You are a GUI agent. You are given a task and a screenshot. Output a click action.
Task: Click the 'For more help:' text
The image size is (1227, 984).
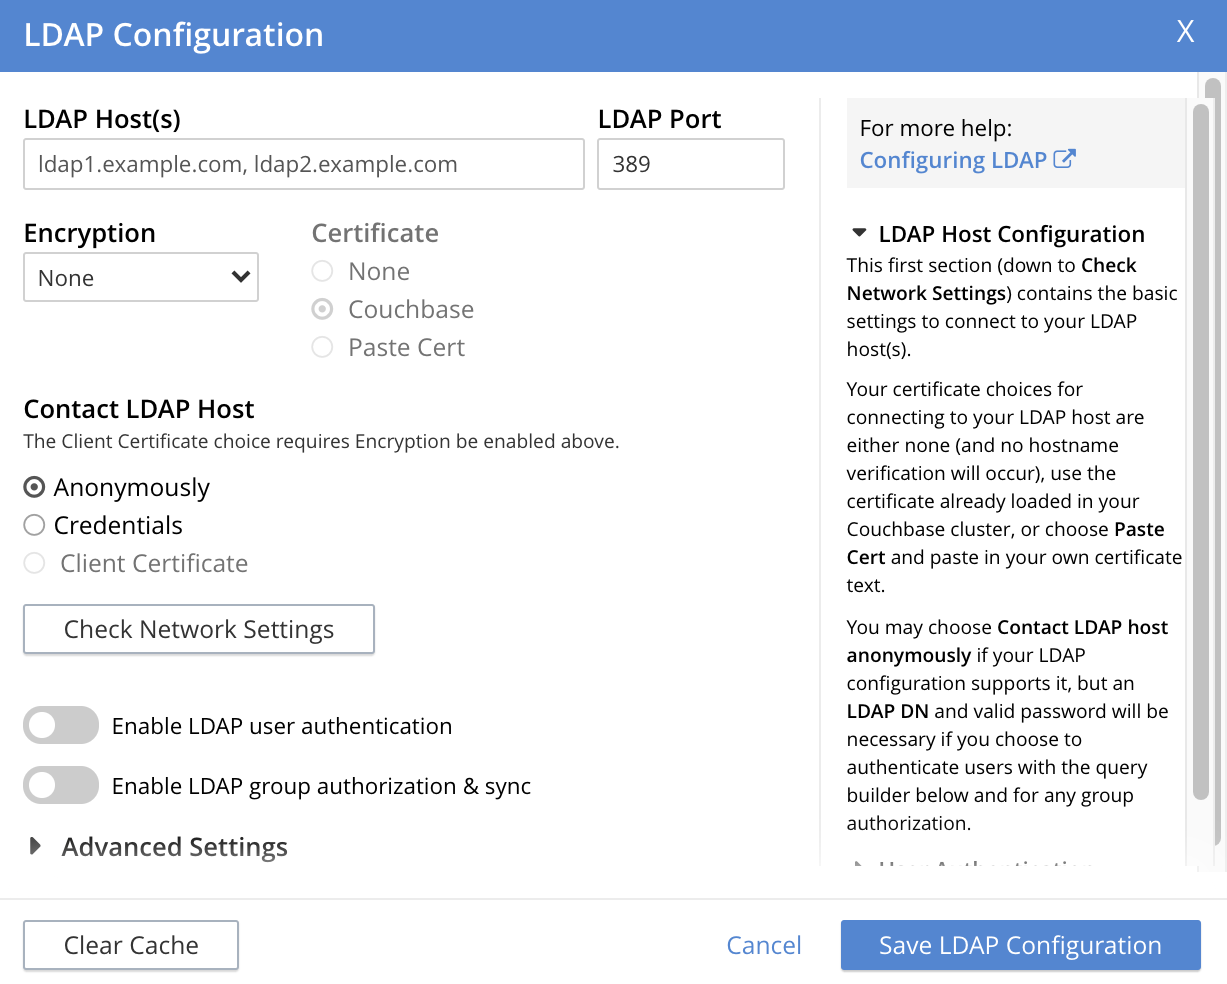coord(936,128)
